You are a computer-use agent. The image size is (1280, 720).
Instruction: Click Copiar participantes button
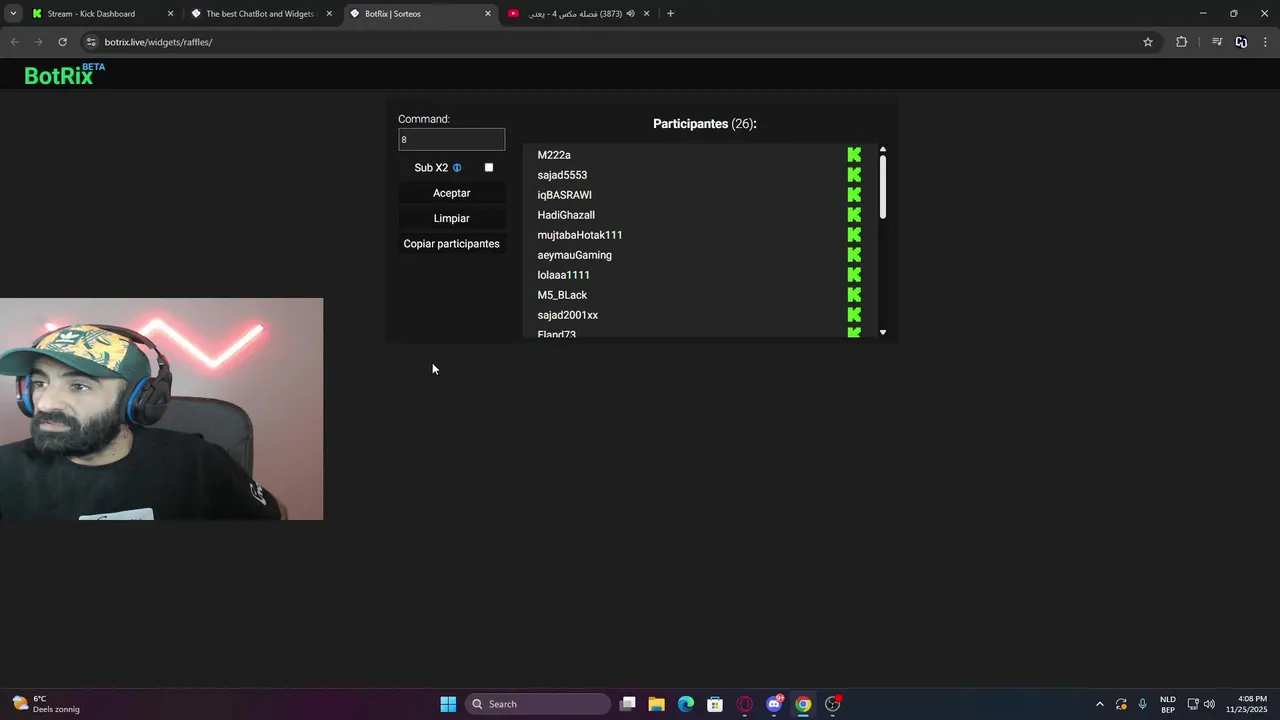[x=451, y=244]
